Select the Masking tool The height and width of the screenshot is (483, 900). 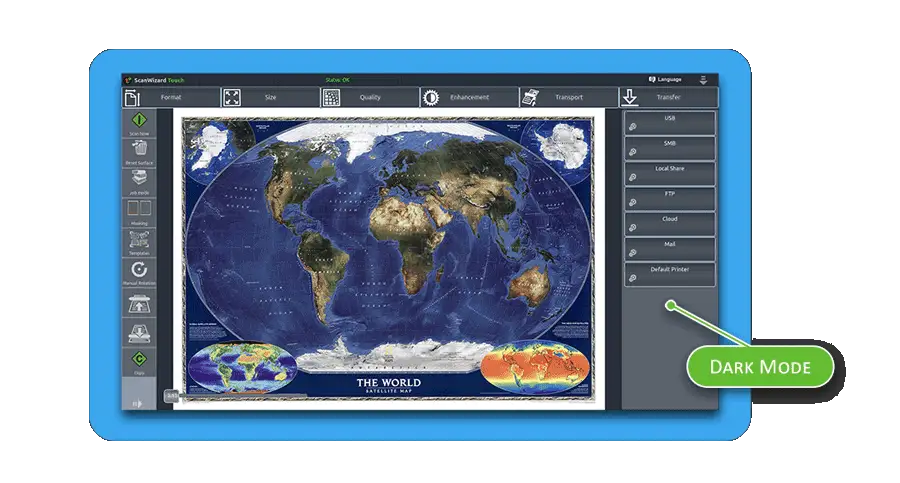[139, 212]
